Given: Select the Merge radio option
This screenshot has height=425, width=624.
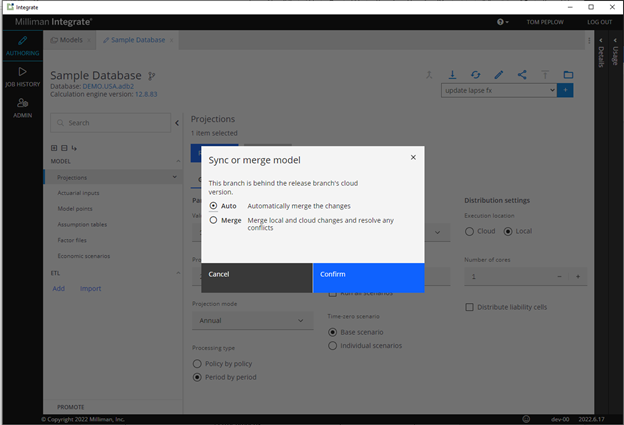Looking at the screenshot, I should click(214, 220).
